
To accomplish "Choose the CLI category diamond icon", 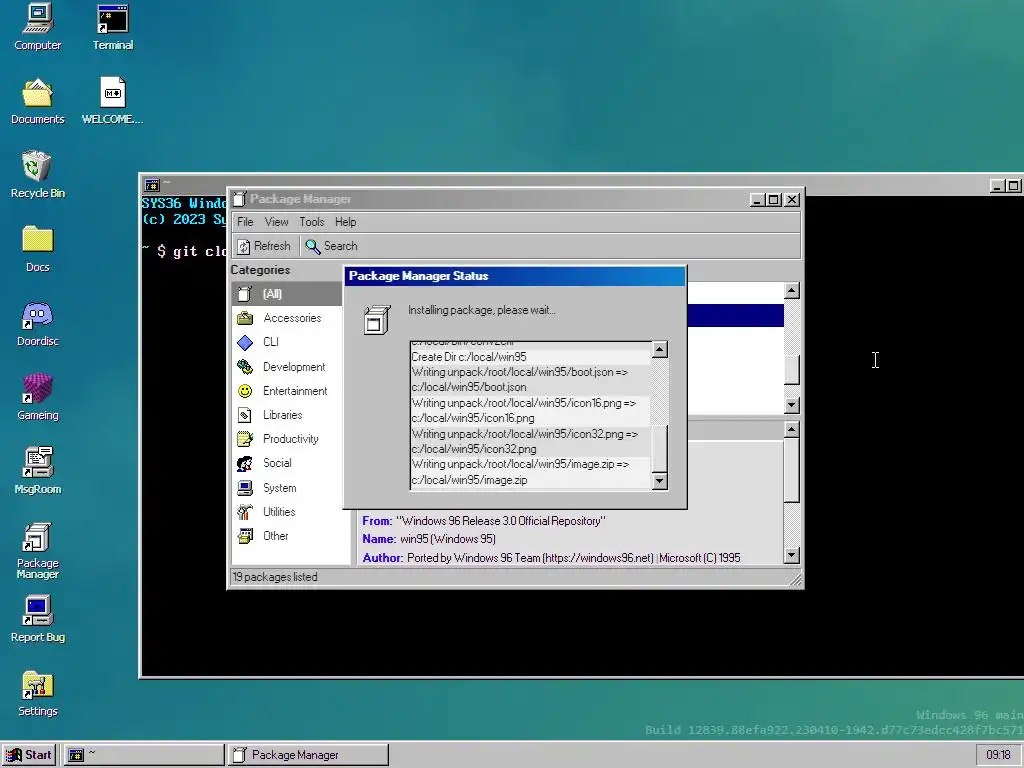I will point(245,342).
